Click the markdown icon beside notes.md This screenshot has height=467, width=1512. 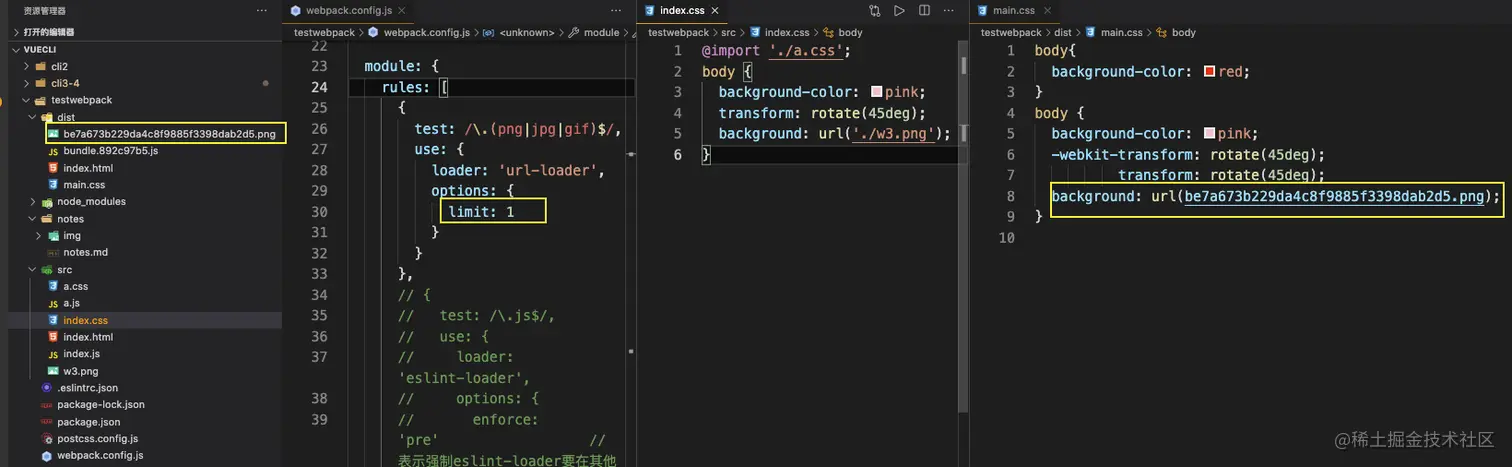[53, 253]
